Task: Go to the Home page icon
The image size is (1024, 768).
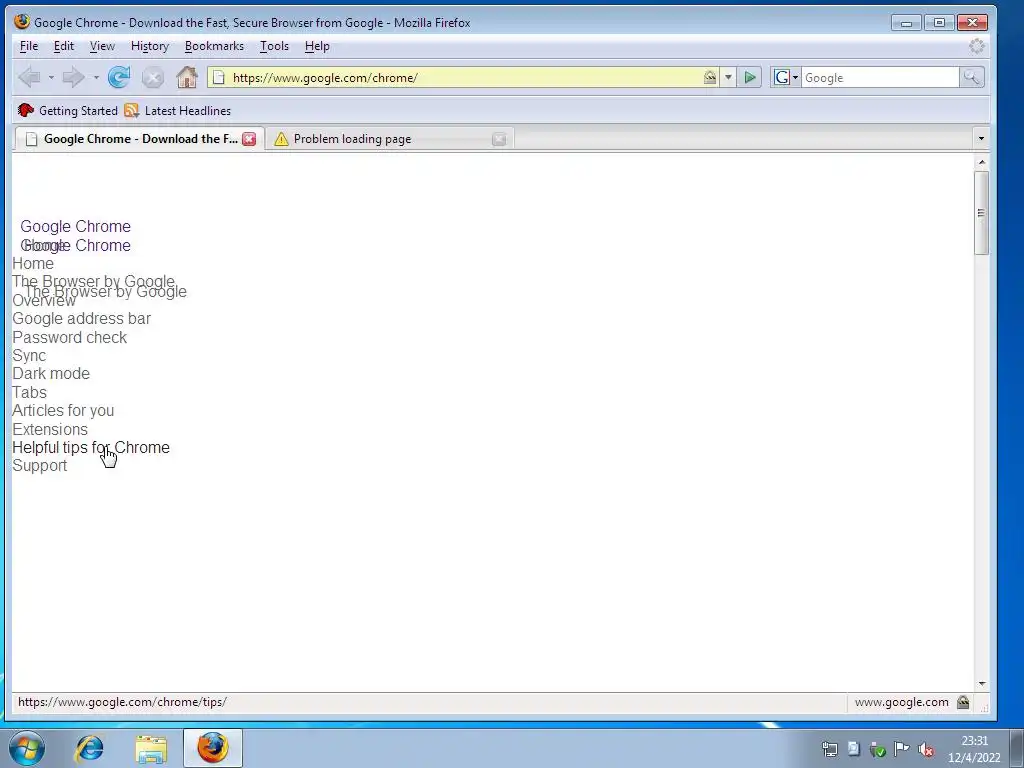Action: 187,78
